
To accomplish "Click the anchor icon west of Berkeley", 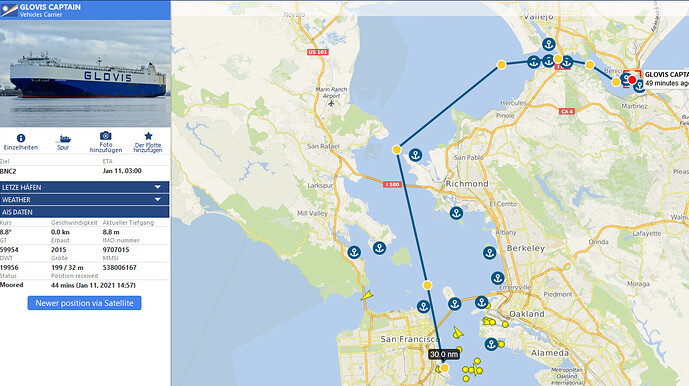I will click(x=490, y=253).
